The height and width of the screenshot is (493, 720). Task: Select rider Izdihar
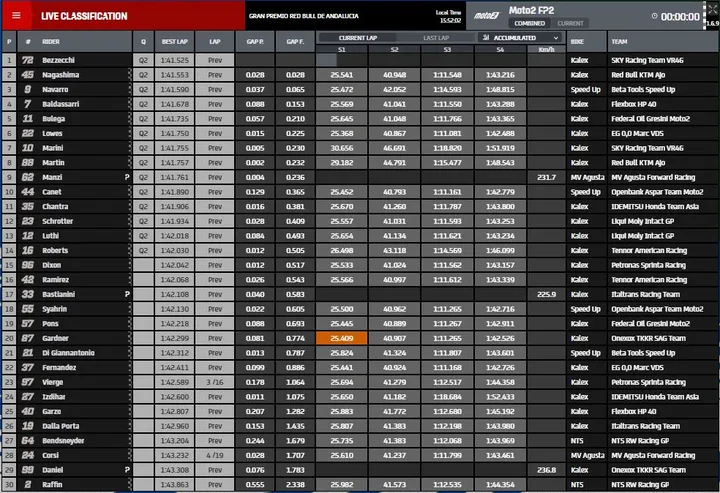(x=54, y=397)
